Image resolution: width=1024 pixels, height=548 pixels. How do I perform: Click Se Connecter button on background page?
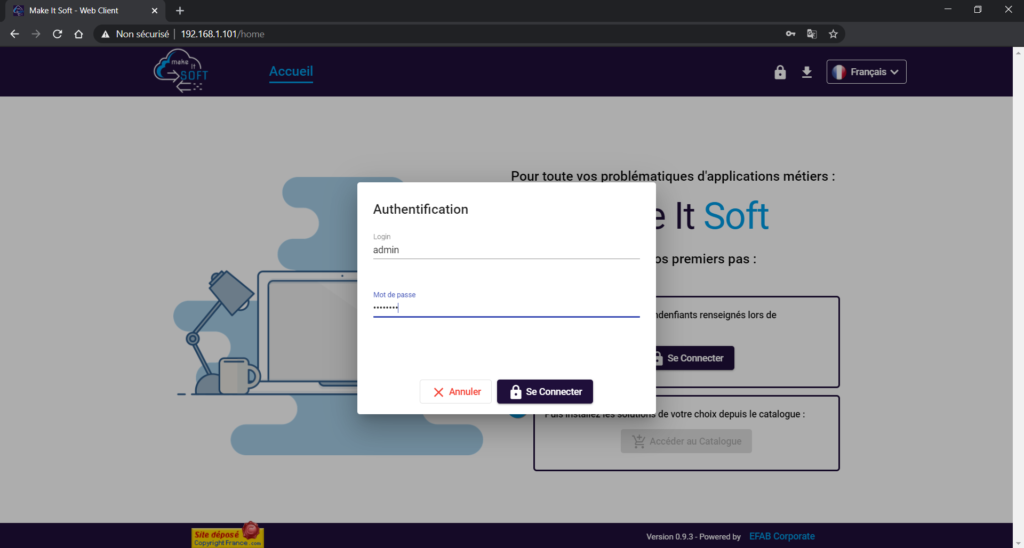pos(695,358)
